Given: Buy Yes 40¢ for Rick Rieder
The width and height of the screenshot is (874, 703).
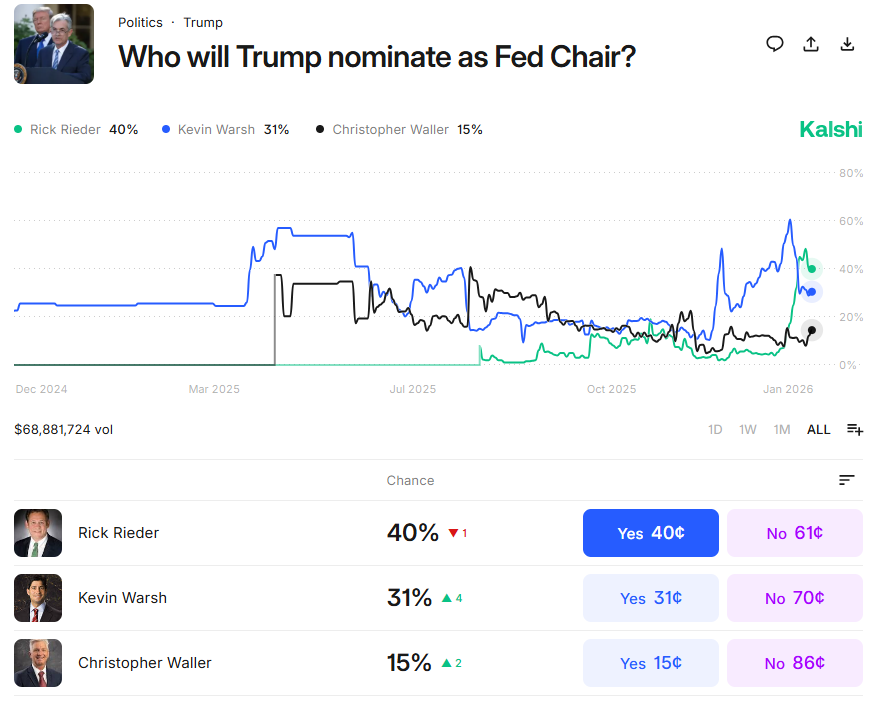Looking at the screenshot, I should 650,533.
